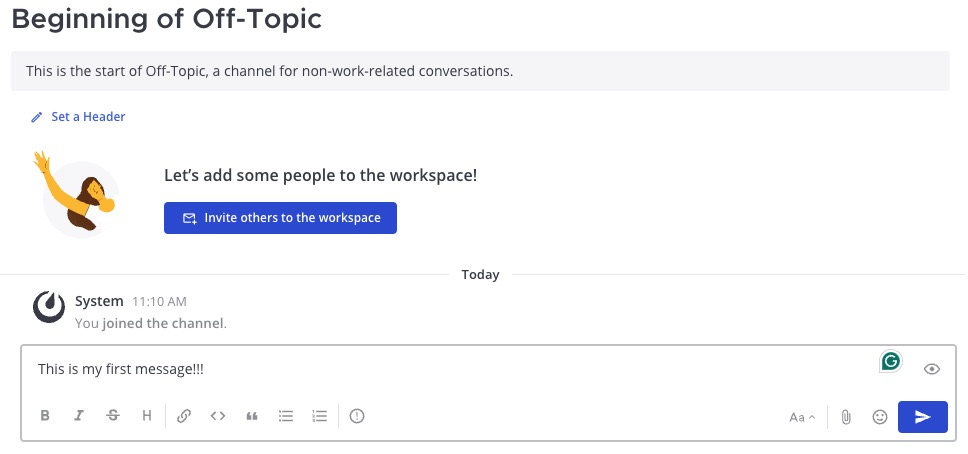Click the System user avatar

click(50, 307)
